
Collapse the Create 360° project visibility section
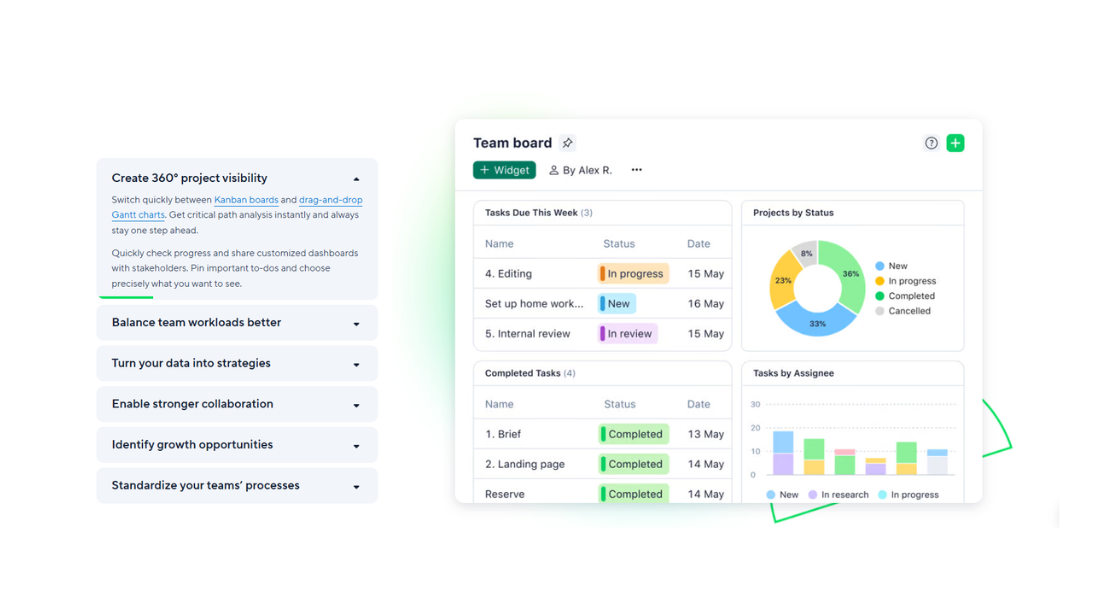356,179
